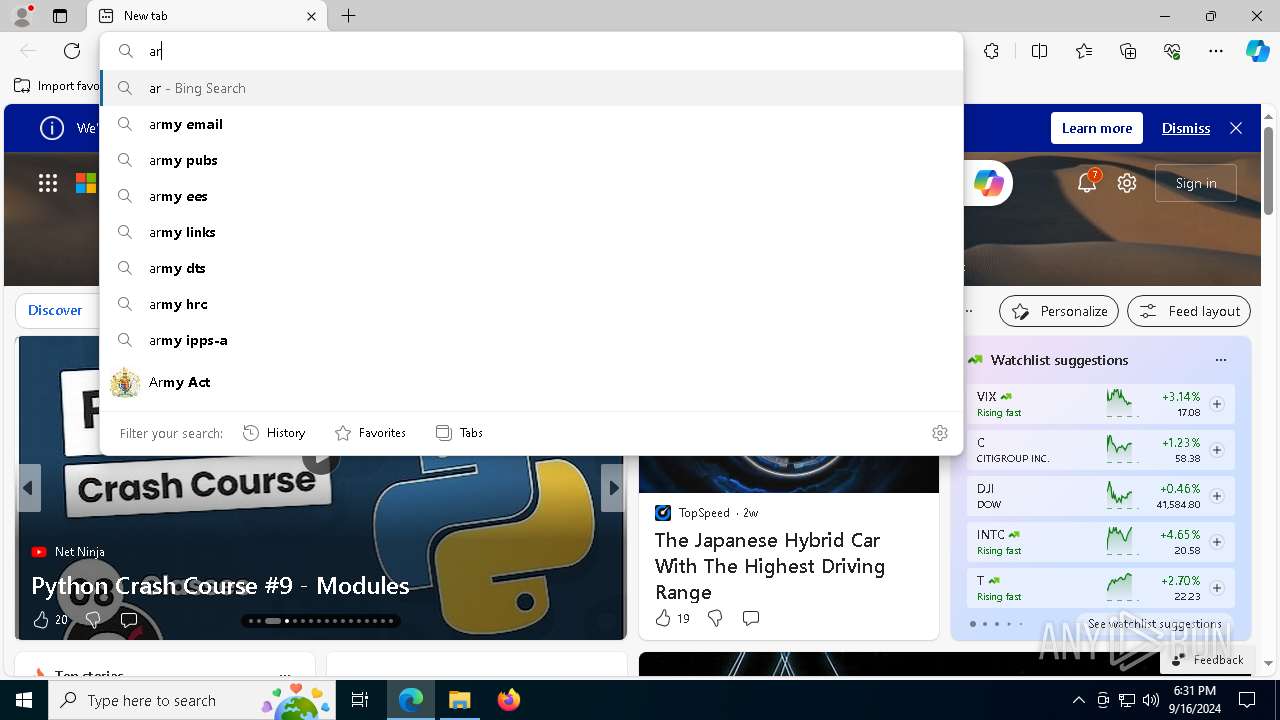Choose suggestion 'army links'
The height and width of the screenshot is (720, 1280).
point(532,232)
